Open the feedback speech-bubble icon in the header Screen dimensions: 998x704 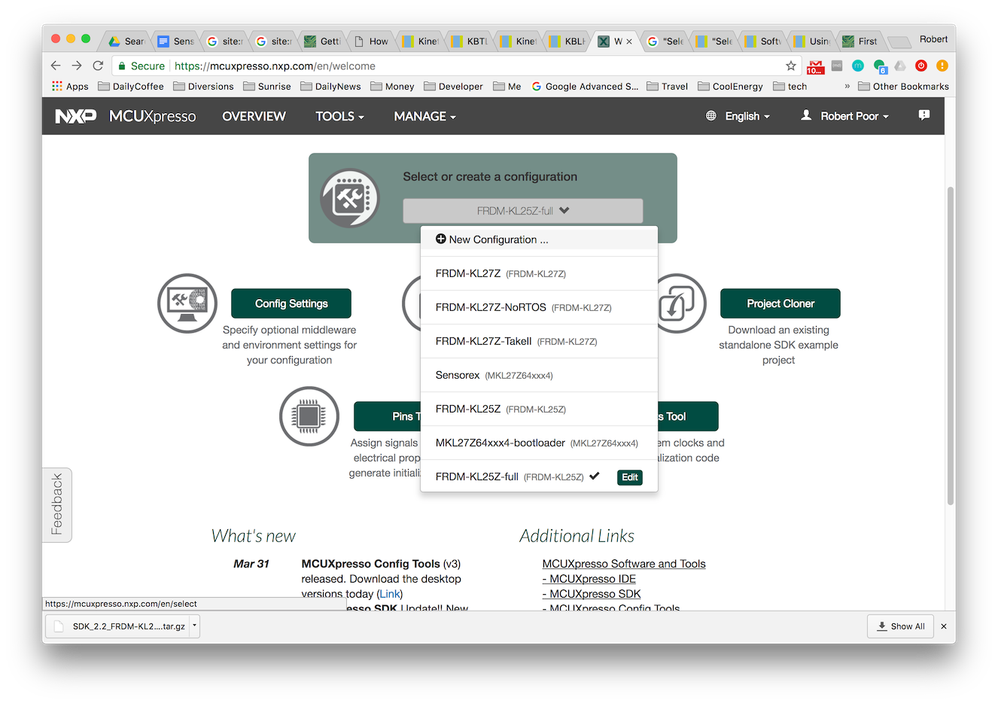click(x=924, y=115)
